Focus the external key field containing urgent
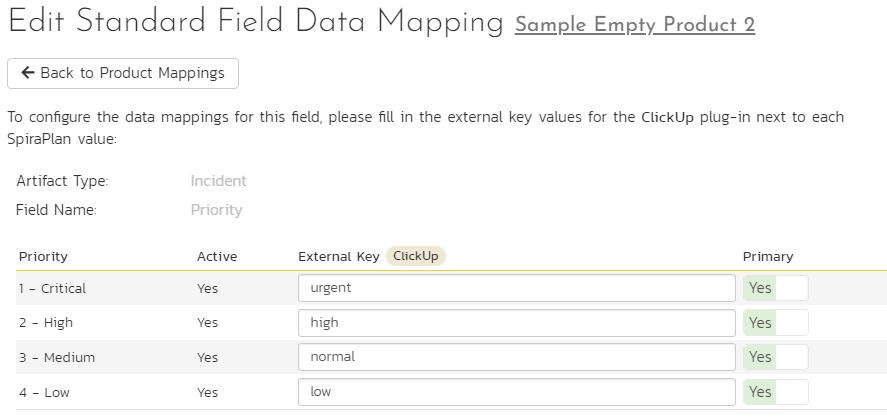Viewport: 887px width, 420px height. coord(516,288)
